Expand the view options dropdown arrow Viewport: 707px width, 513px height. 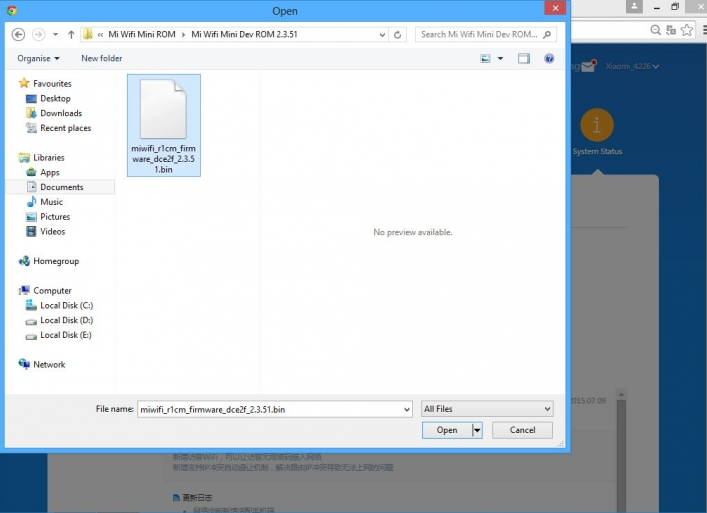(x=500, y=58)
